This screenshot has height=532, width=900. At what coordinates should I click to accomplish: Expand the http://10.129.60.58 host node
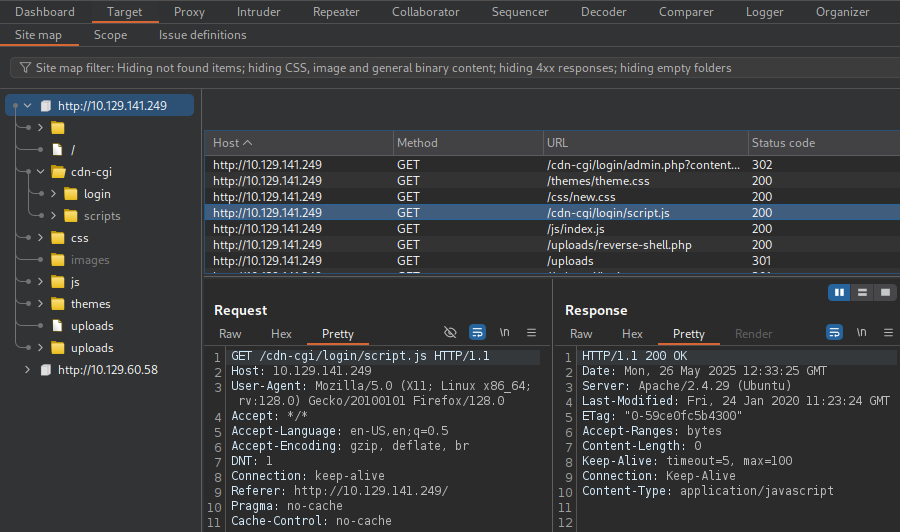[28, 370]
